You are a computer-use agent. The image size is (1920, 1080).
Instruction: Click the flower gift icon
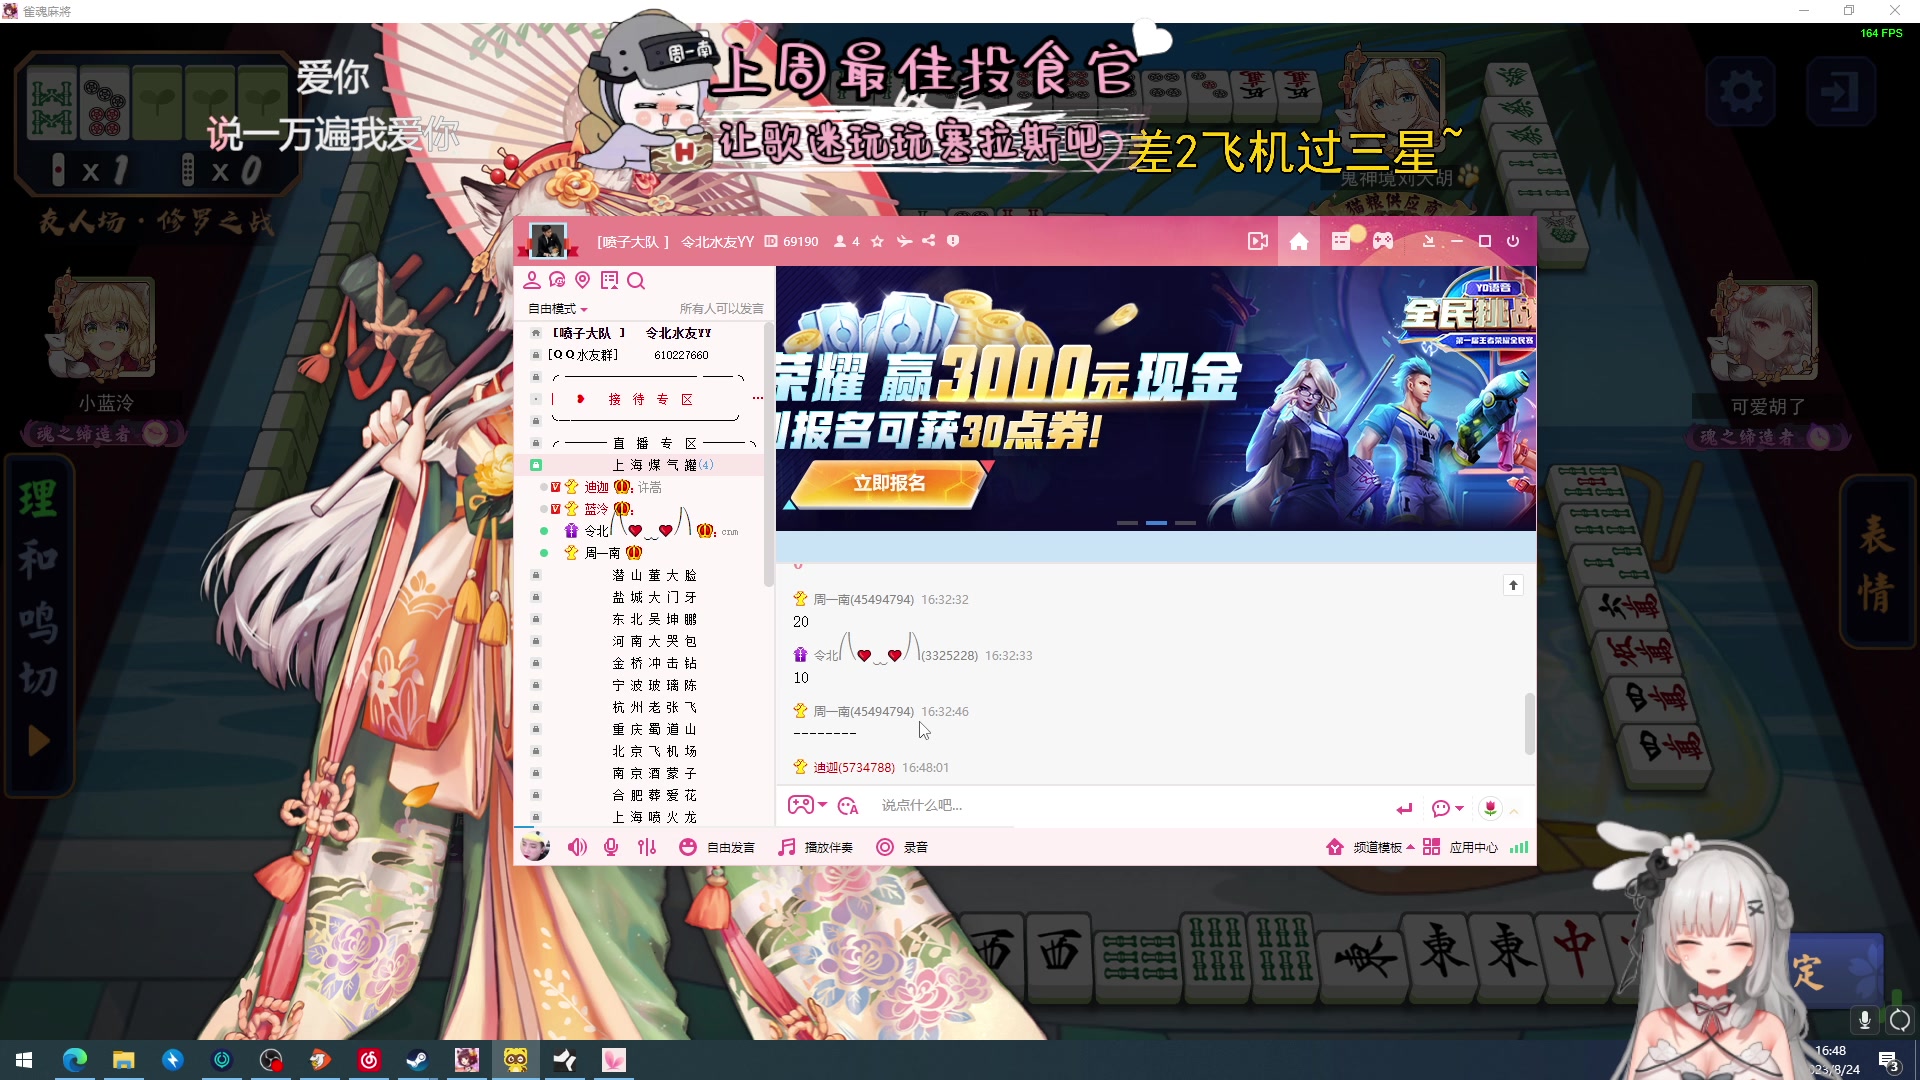[x=1490, y=808]
